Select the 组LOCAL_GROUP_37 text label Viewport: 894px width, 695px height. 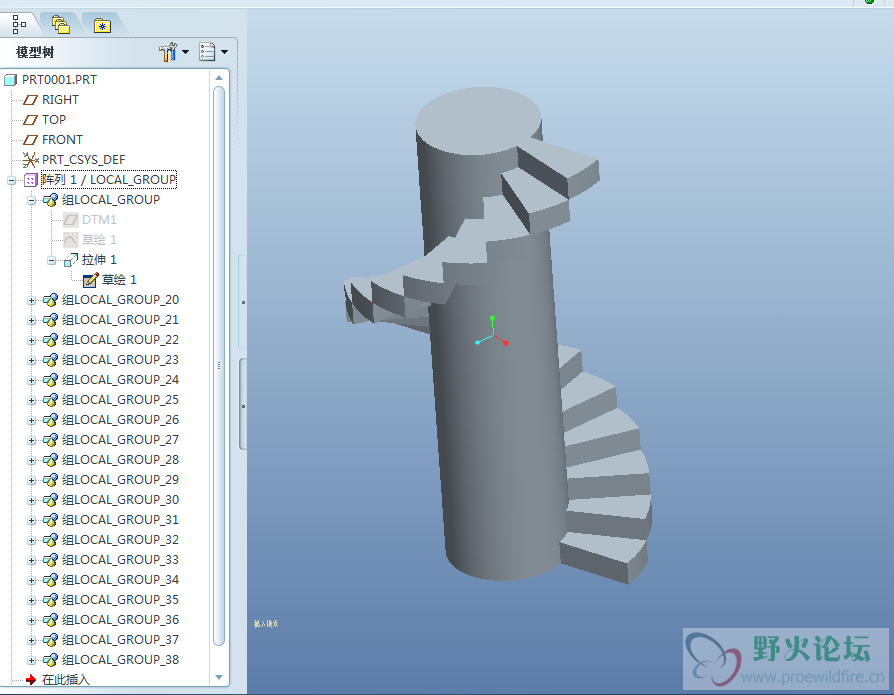coord(120,640)
